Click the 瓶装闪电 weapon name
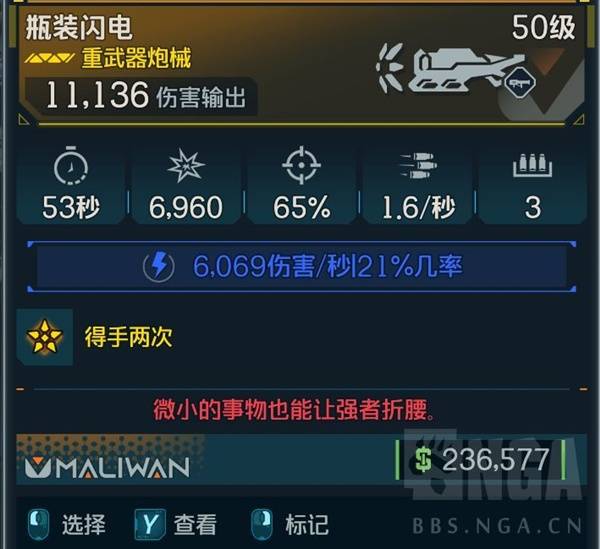This screenshot has width=600, height=549. click(x=79, y=28)
